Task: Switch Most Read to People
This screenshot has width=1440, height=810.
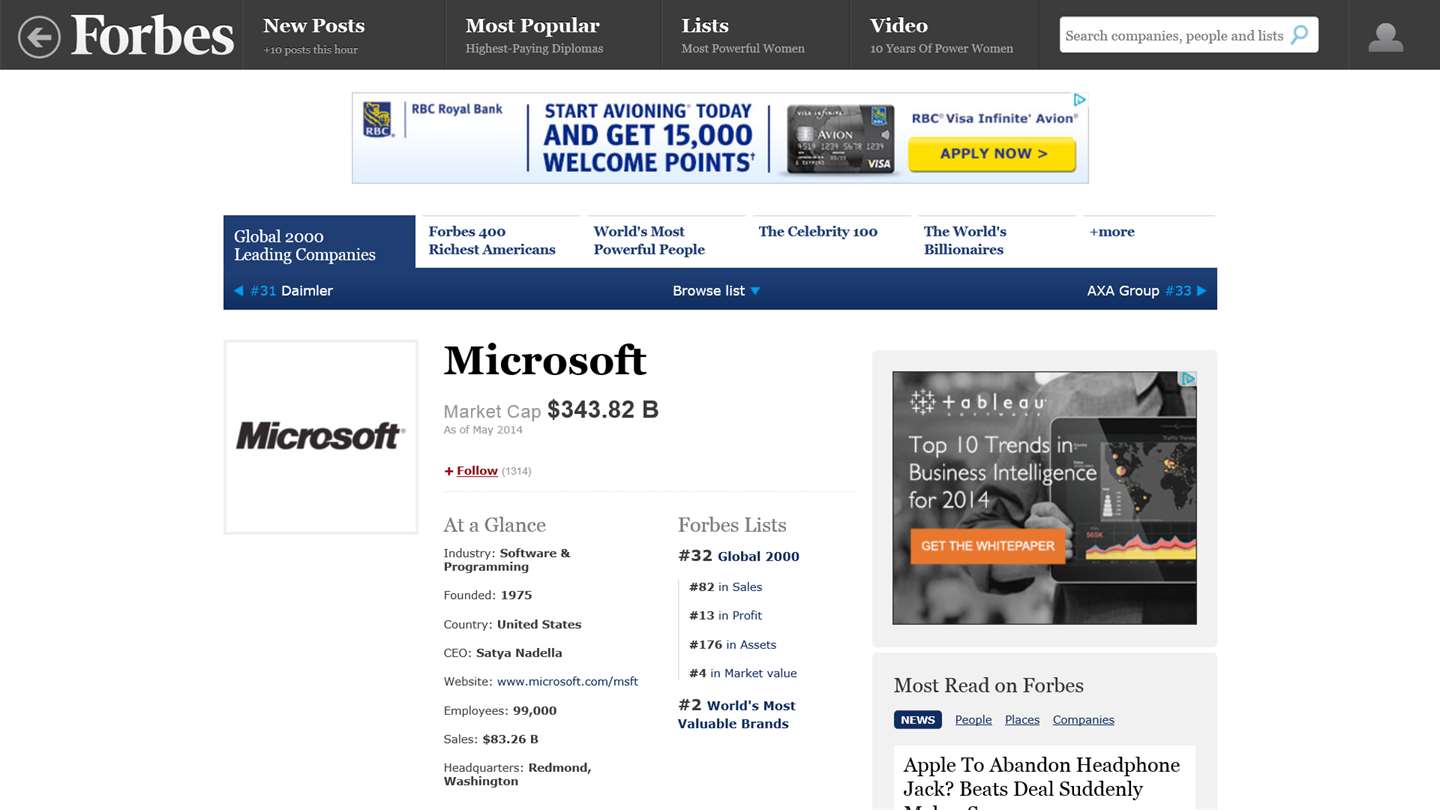Action: coord(973,720)
